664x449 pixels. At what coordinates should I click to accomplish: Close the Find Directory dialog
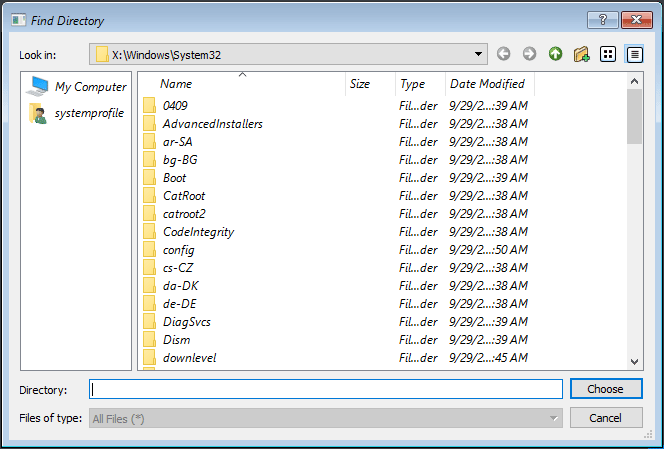click(x=636, y=20)
